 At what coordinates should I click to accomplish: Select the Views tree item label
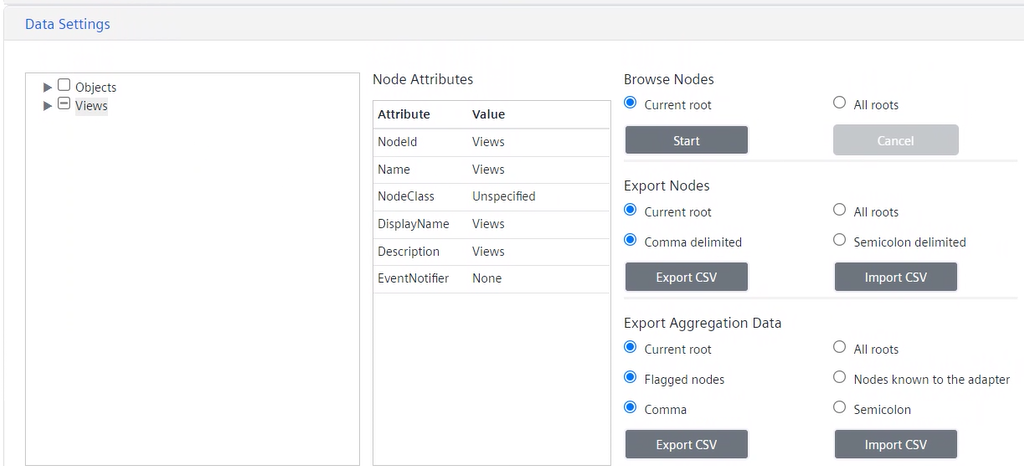[x=91, y=106]
